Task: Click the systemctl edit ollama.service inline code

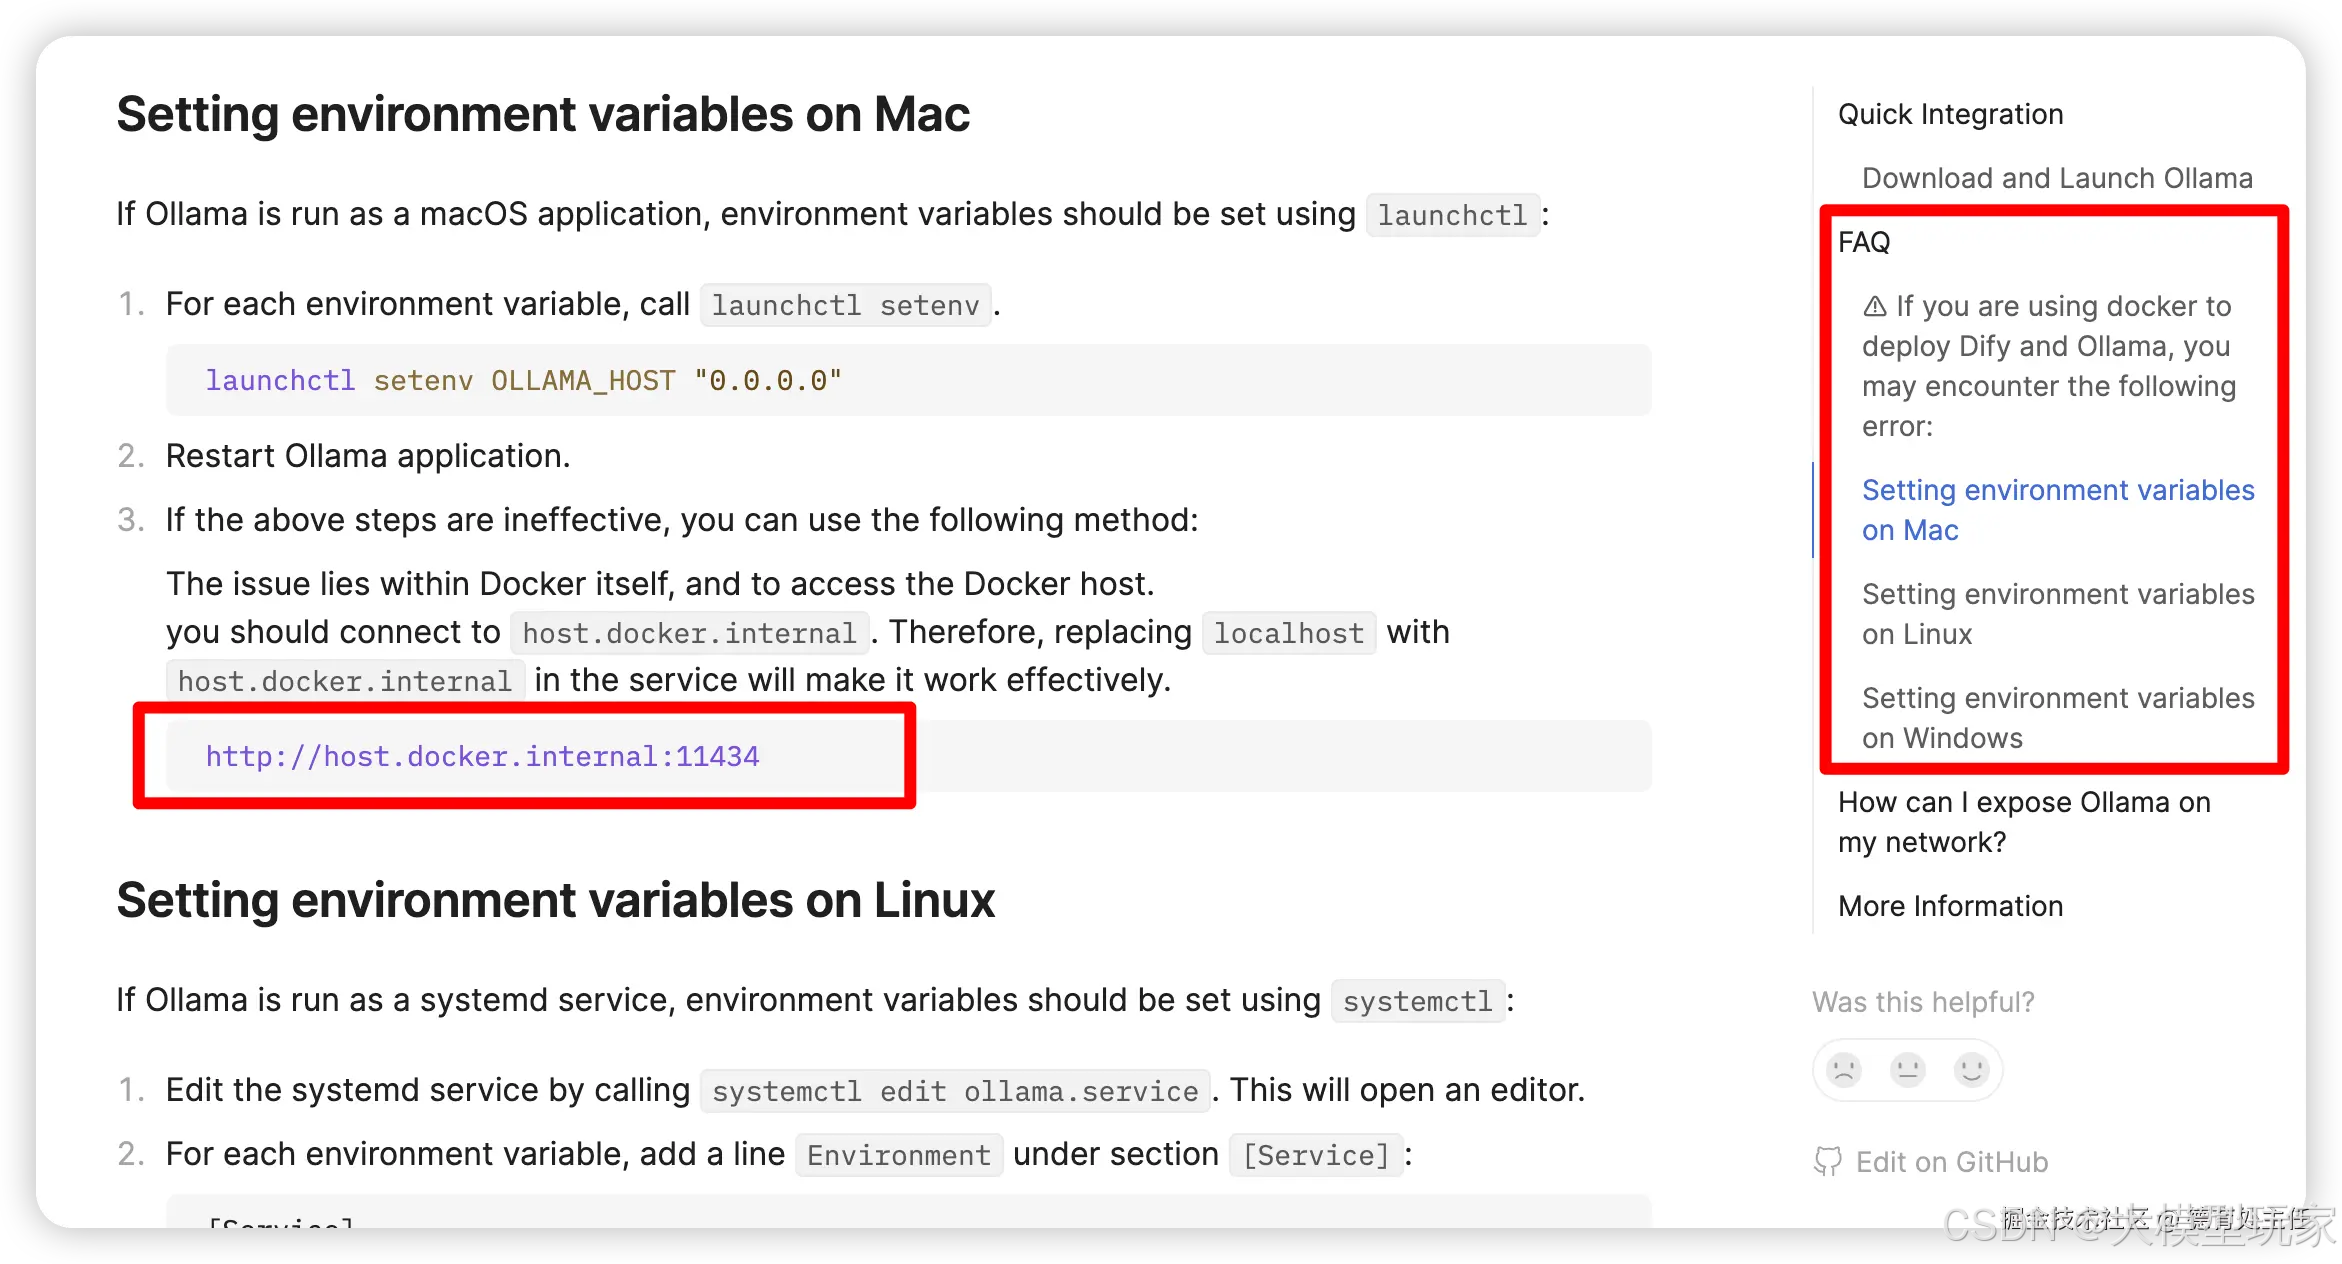Action: (955, 1091)
